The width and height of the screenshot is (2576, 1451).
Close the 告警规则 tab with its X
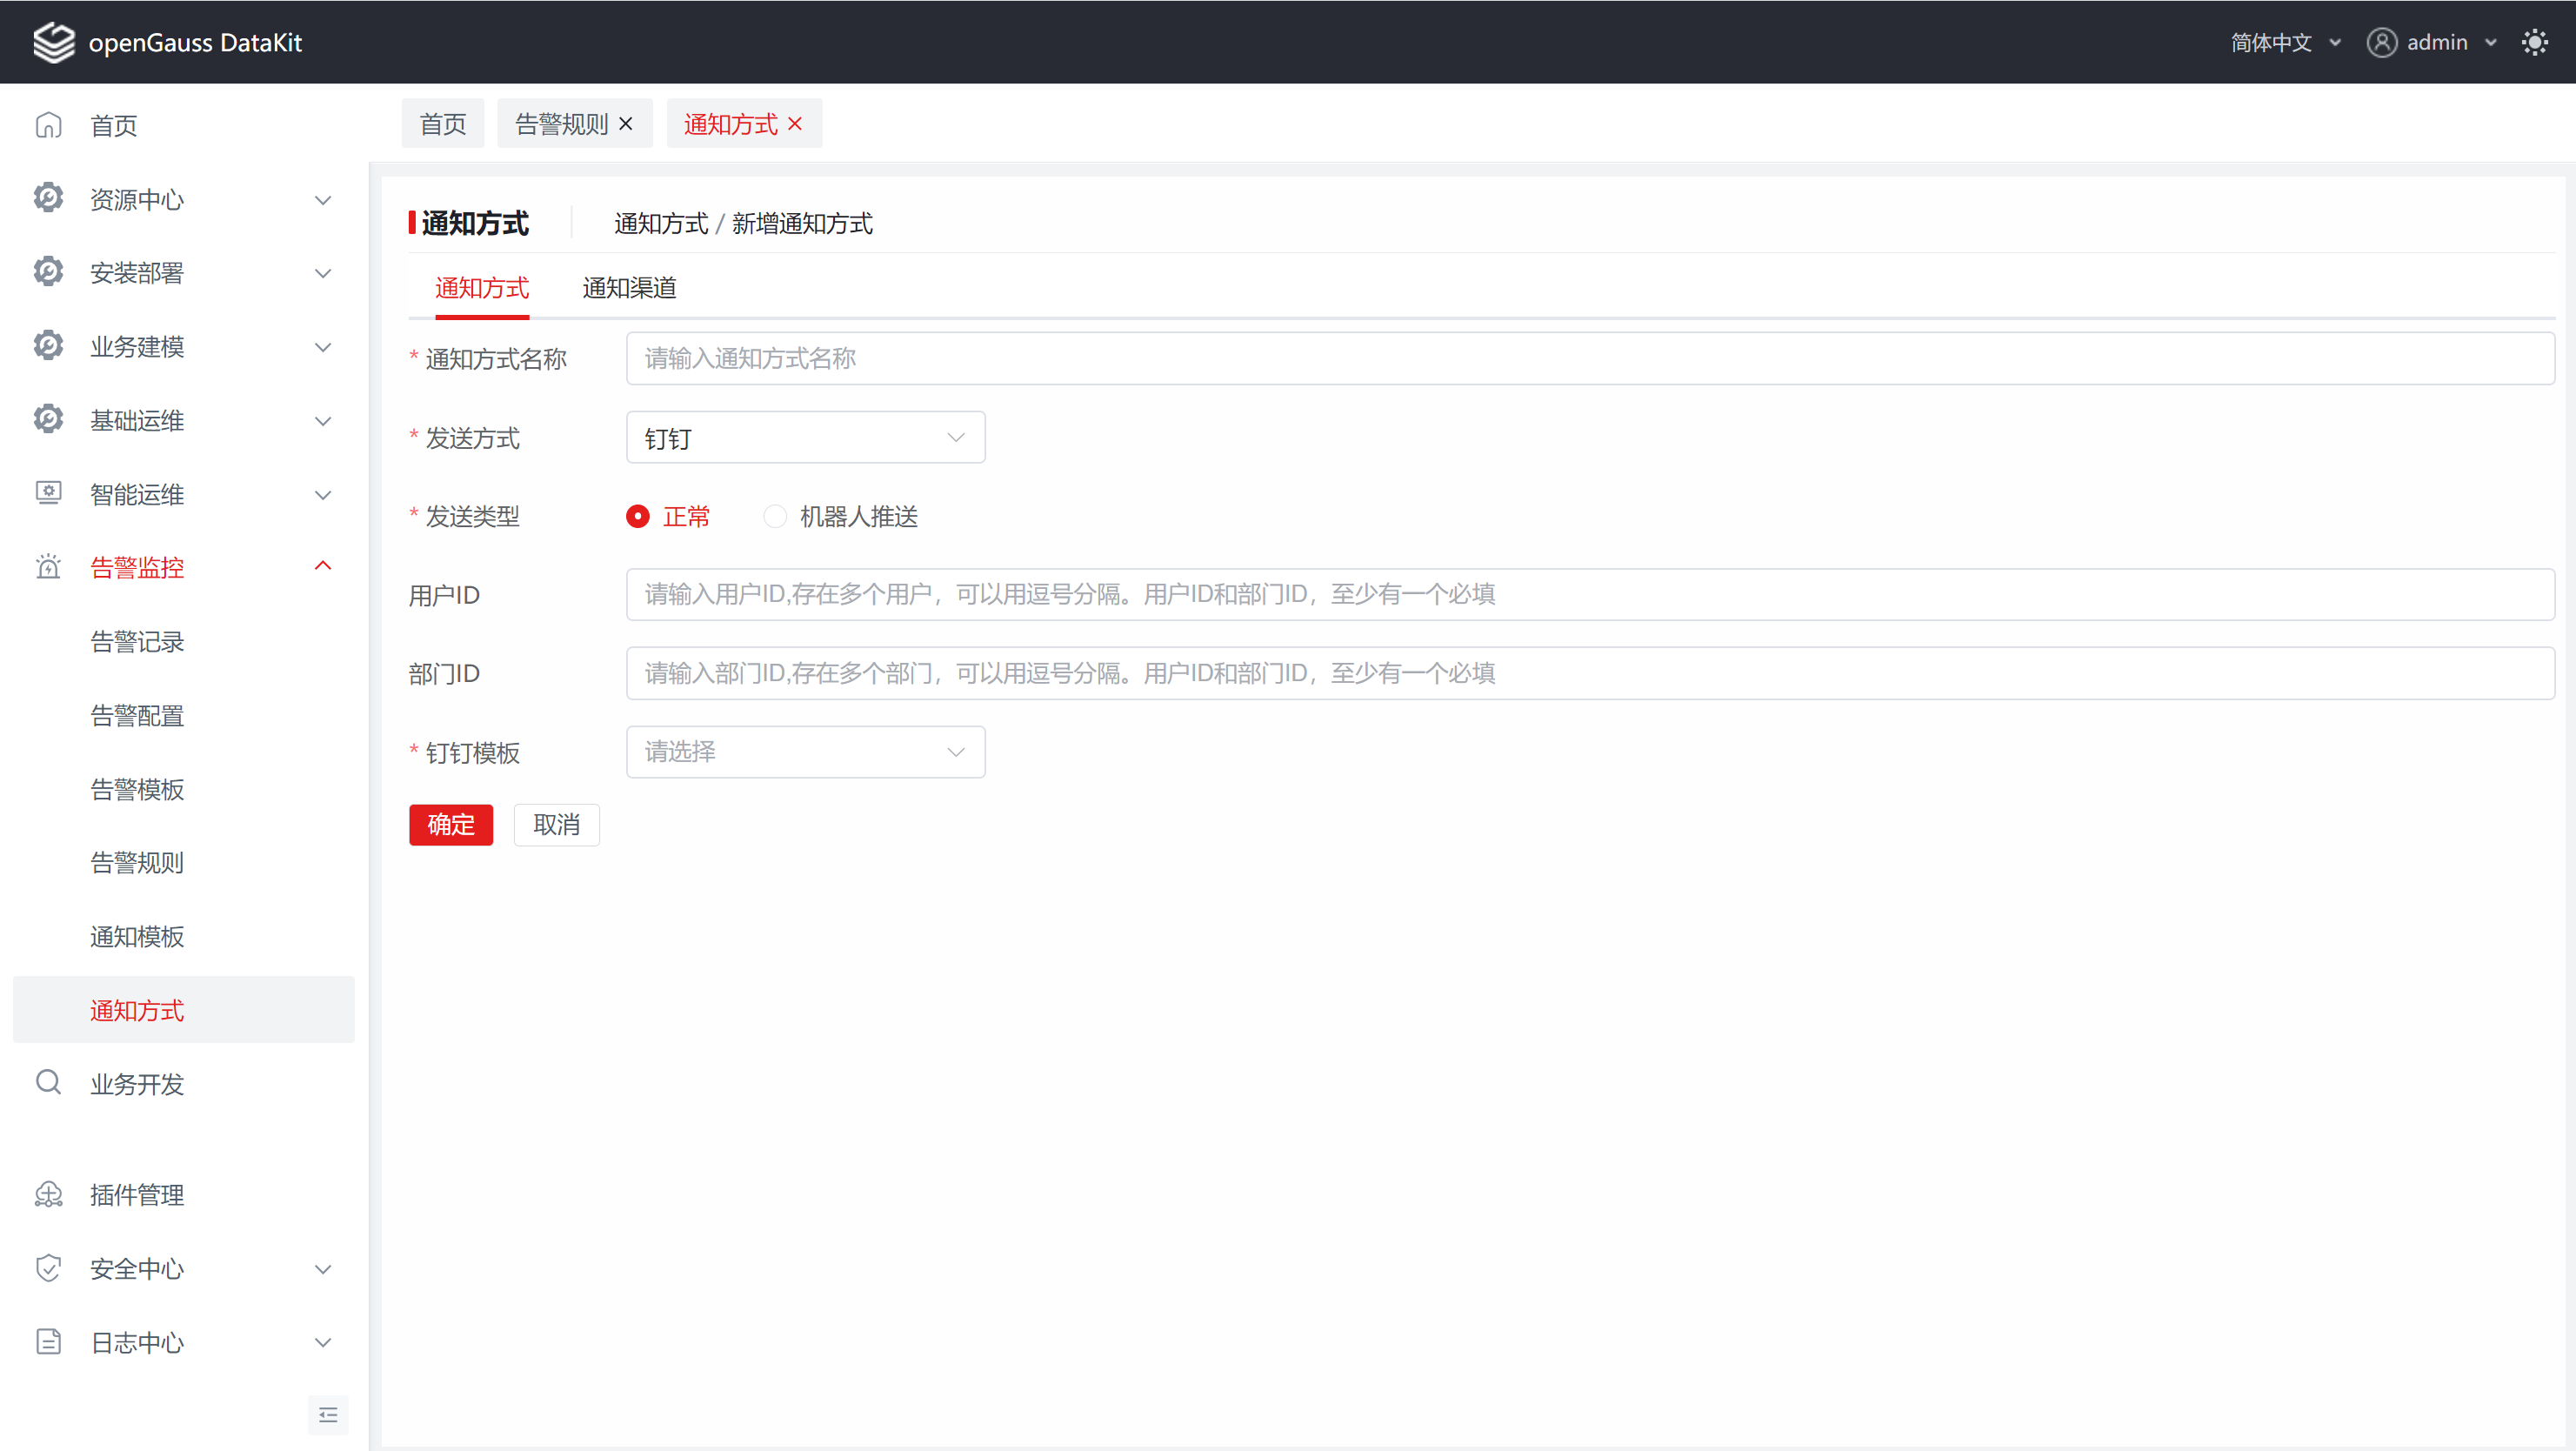(626, 123)
